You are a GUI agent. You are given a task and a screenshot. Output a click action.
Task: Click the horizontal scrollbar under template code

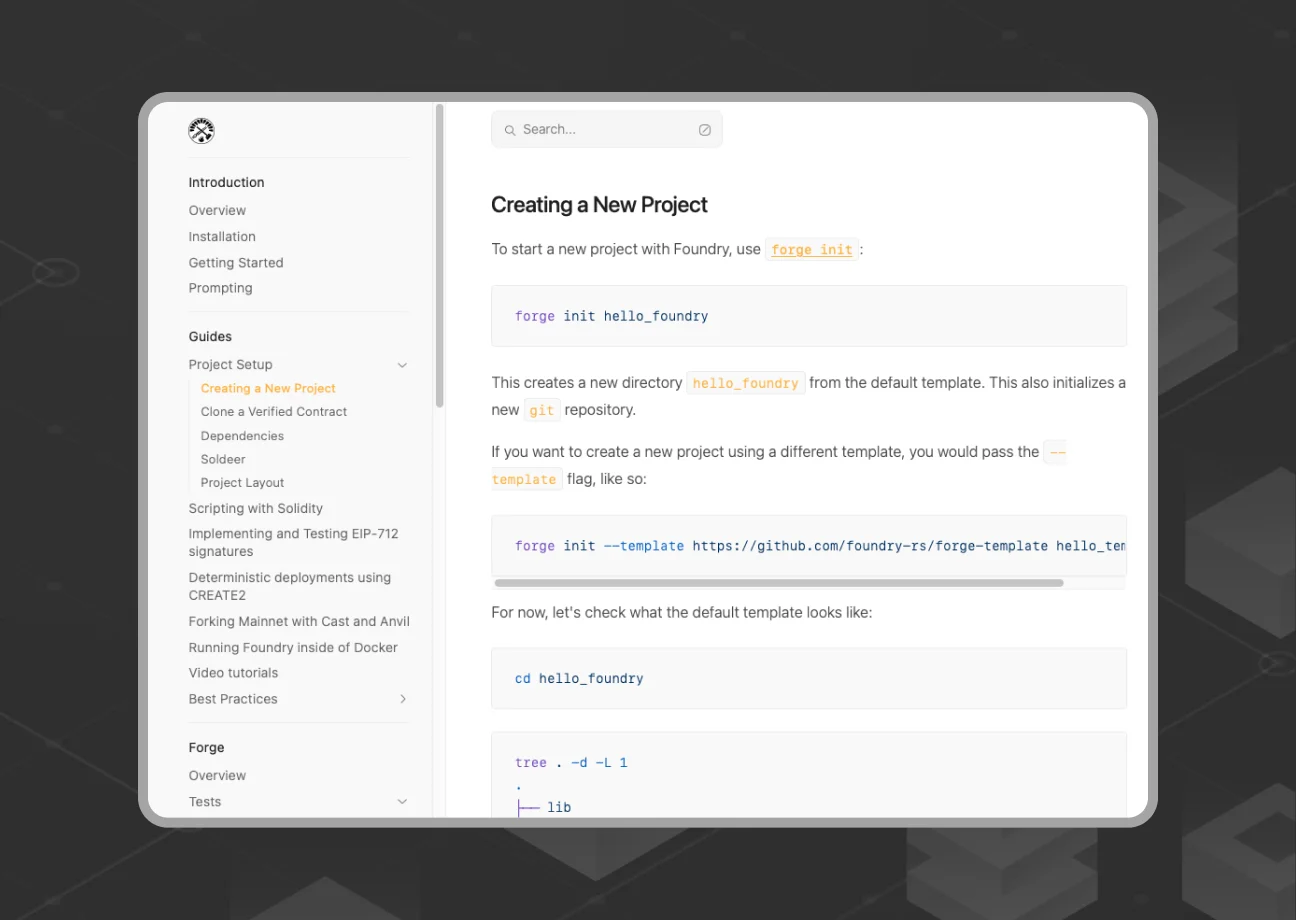coord(779,583)
